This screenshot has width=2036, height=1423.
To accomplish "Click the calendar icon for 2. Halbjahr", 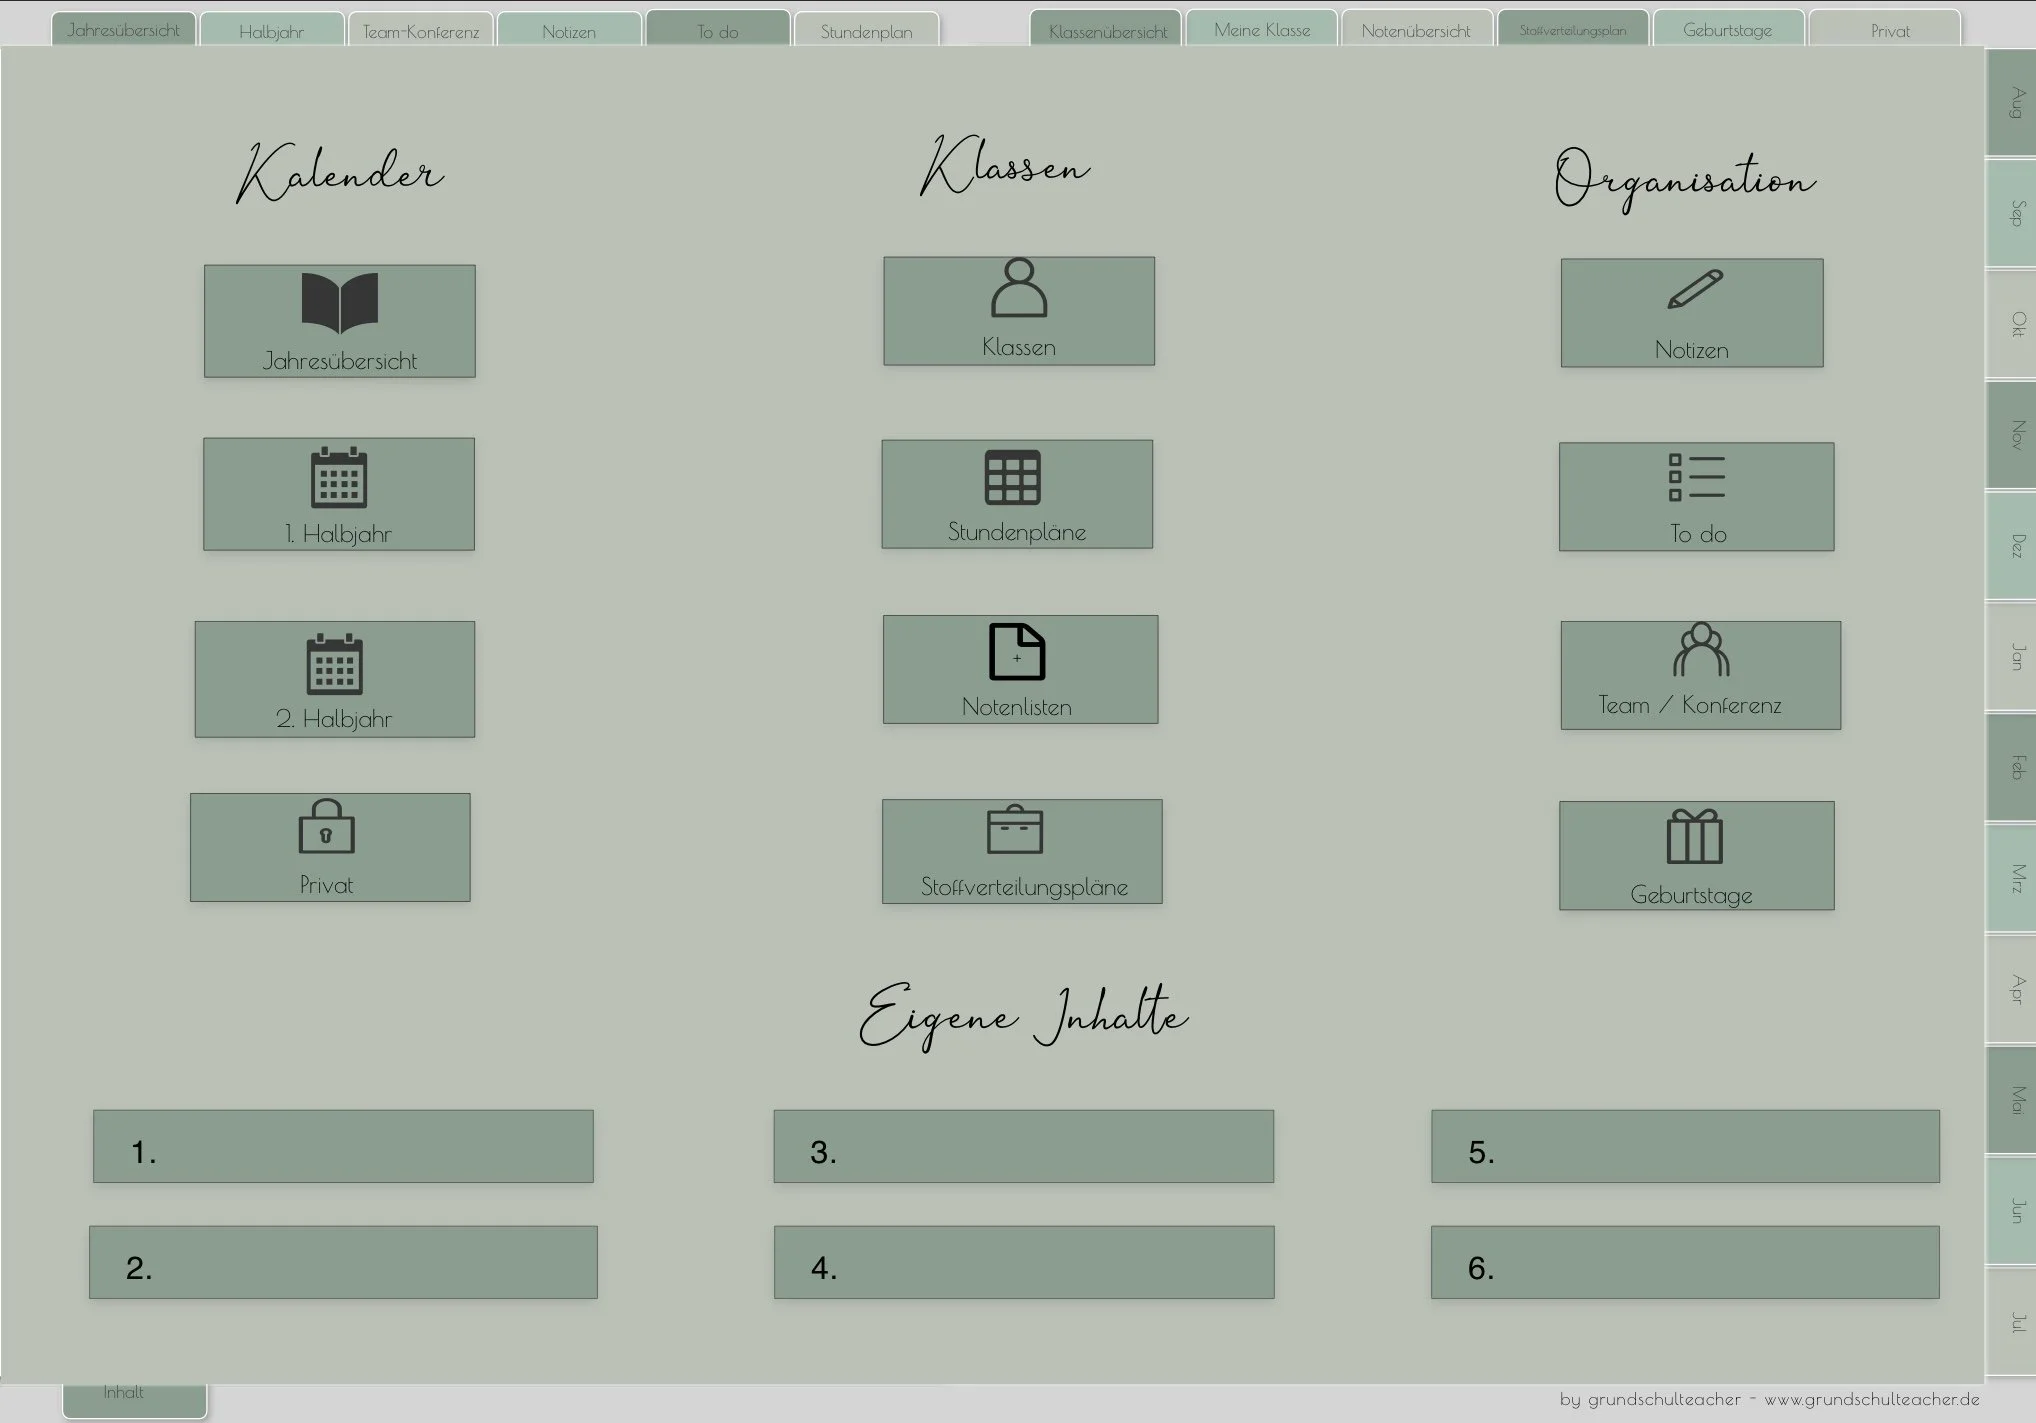I will pyautogui.click(x=334, y=664).
